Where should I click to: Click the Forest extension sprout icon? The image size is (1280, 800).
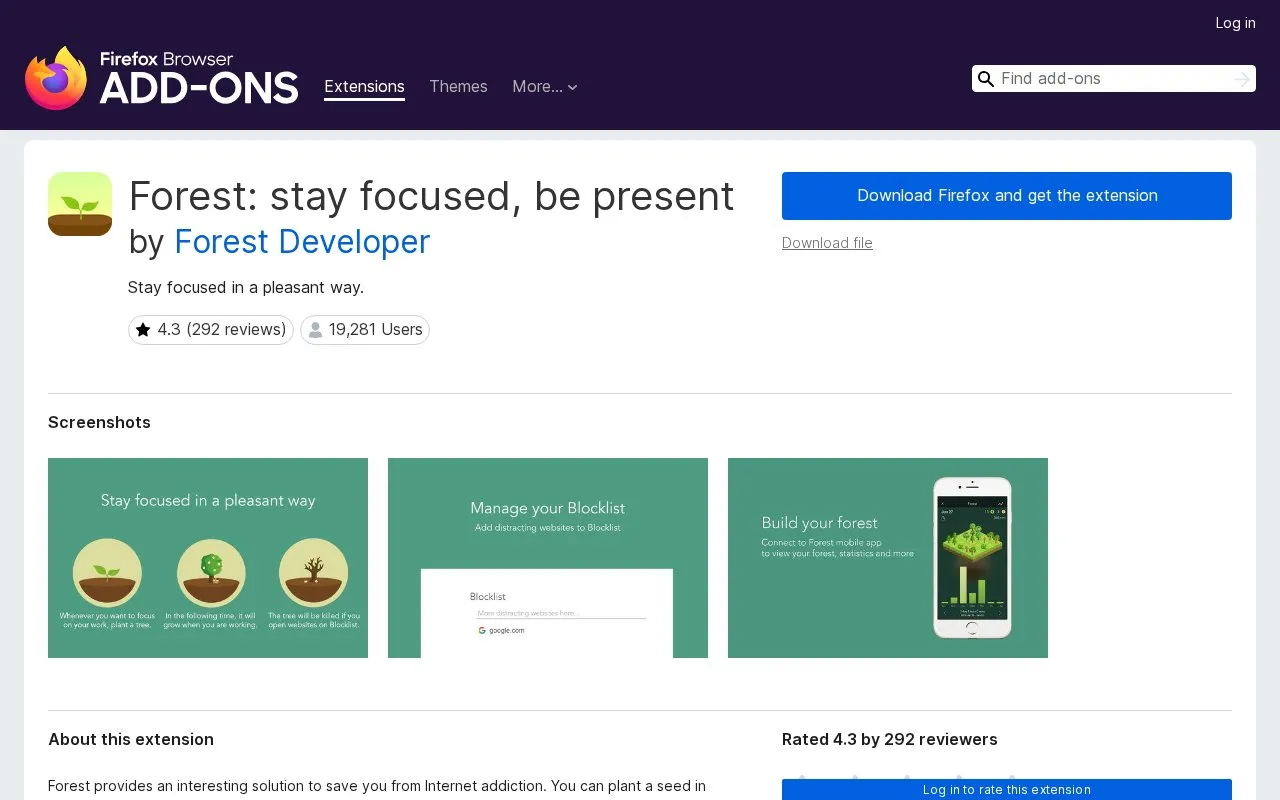[x=80, y=204]
